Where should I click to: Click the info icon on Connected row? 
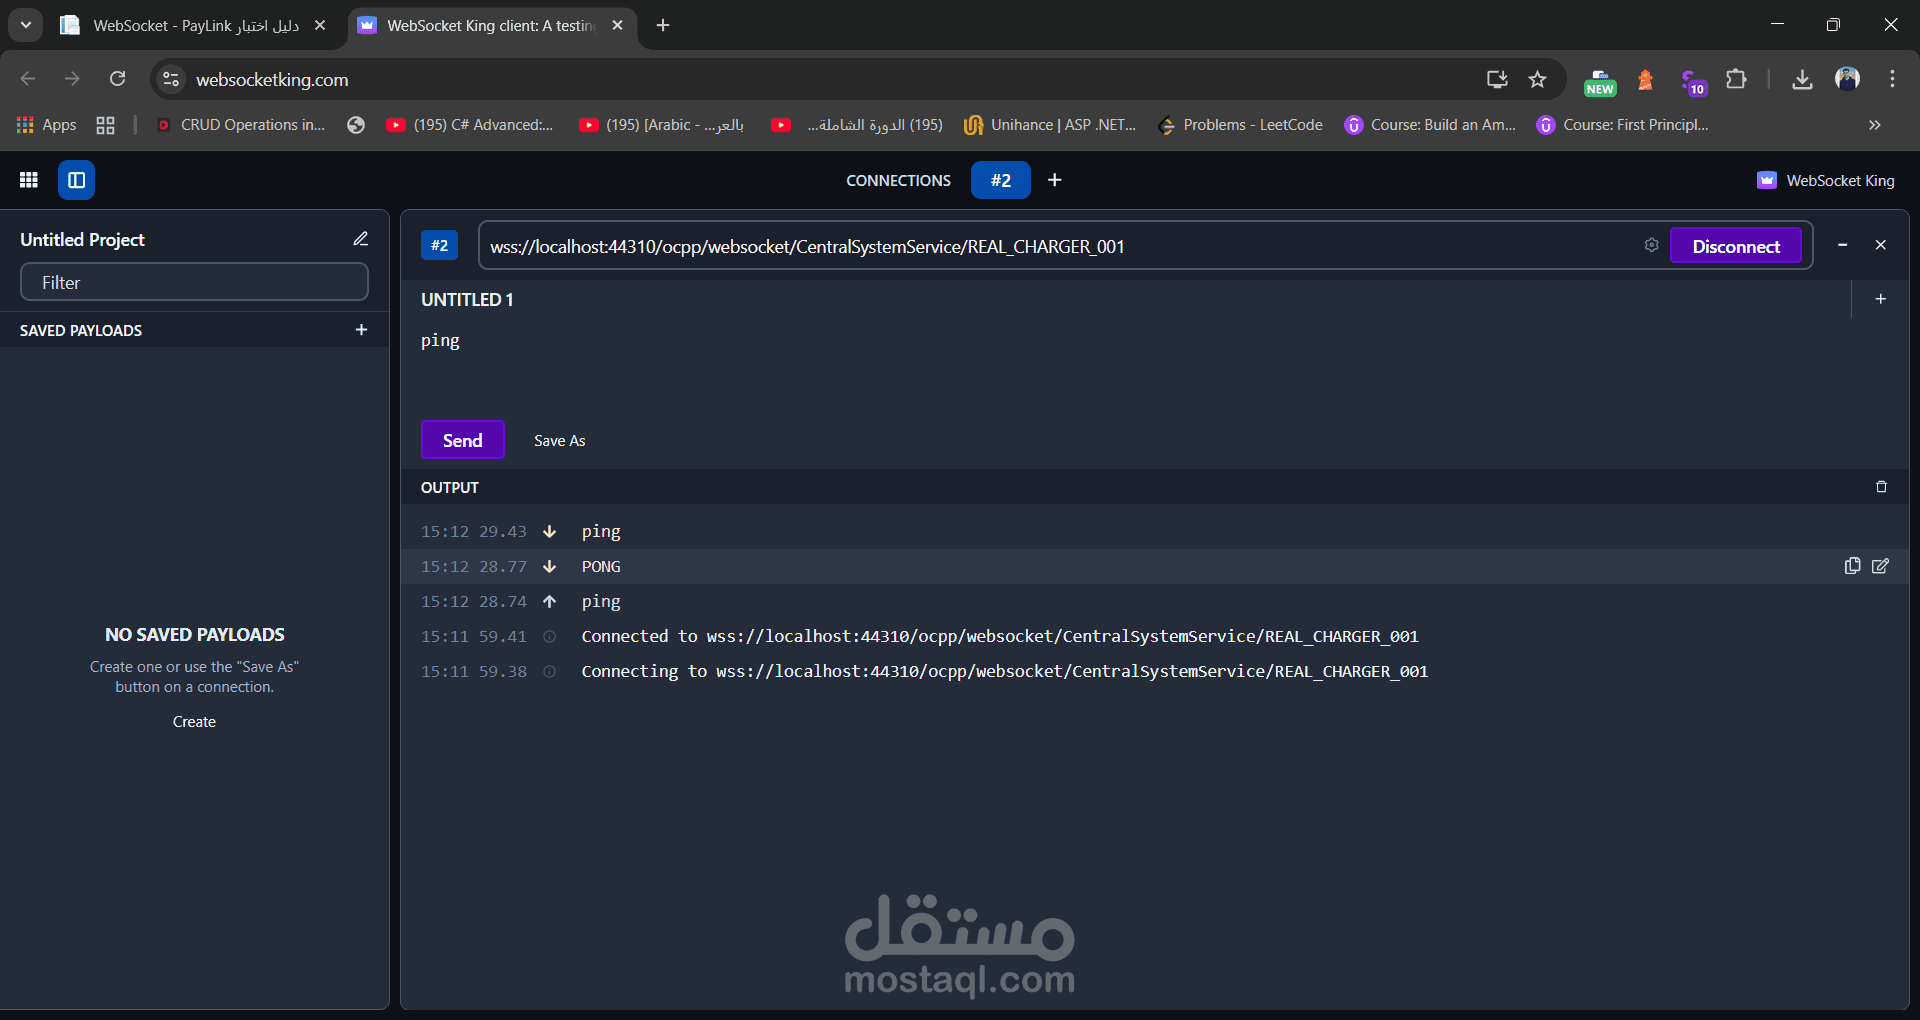point(549,637)
